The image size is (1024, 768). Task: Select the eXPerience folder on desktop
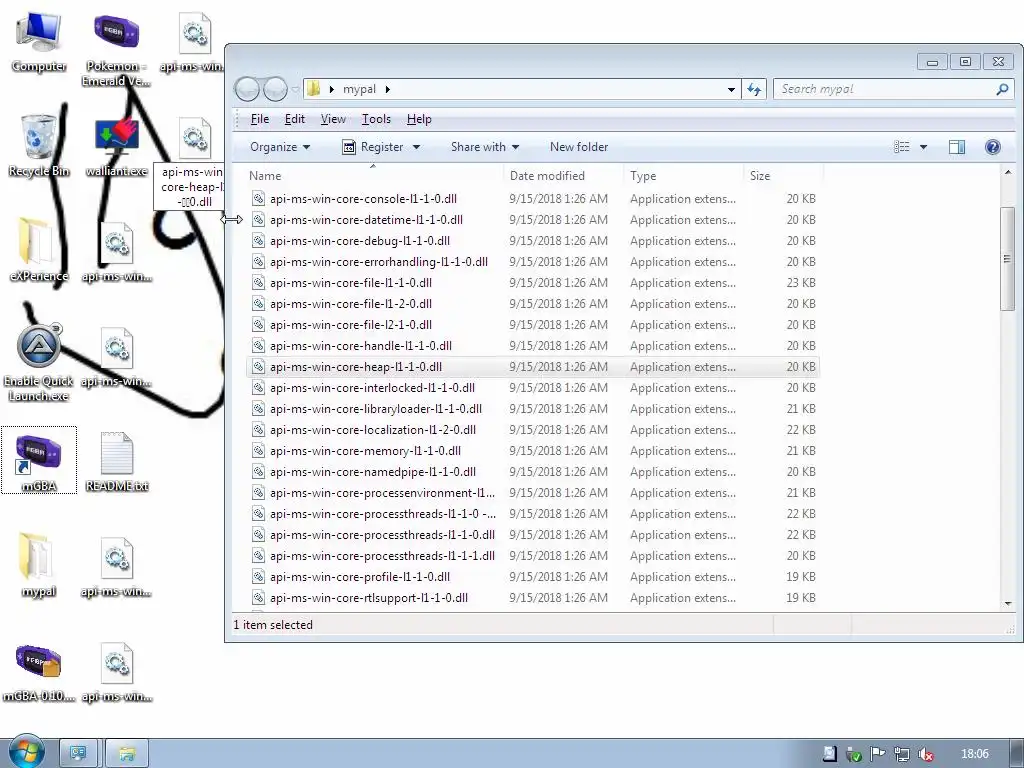pos(39,251)
